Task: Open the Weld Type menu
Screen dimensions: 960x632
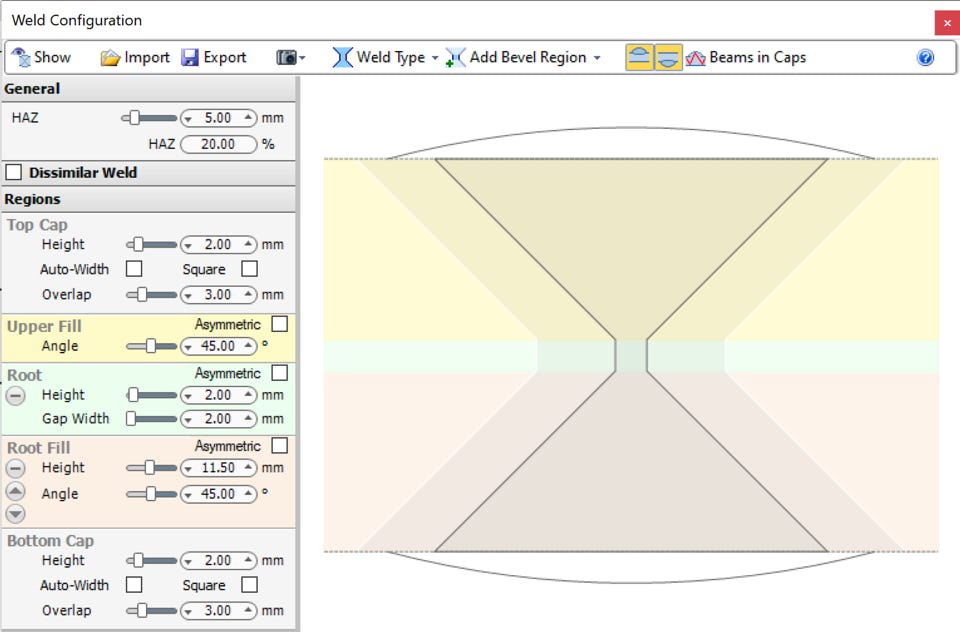Action: point(385,58)
